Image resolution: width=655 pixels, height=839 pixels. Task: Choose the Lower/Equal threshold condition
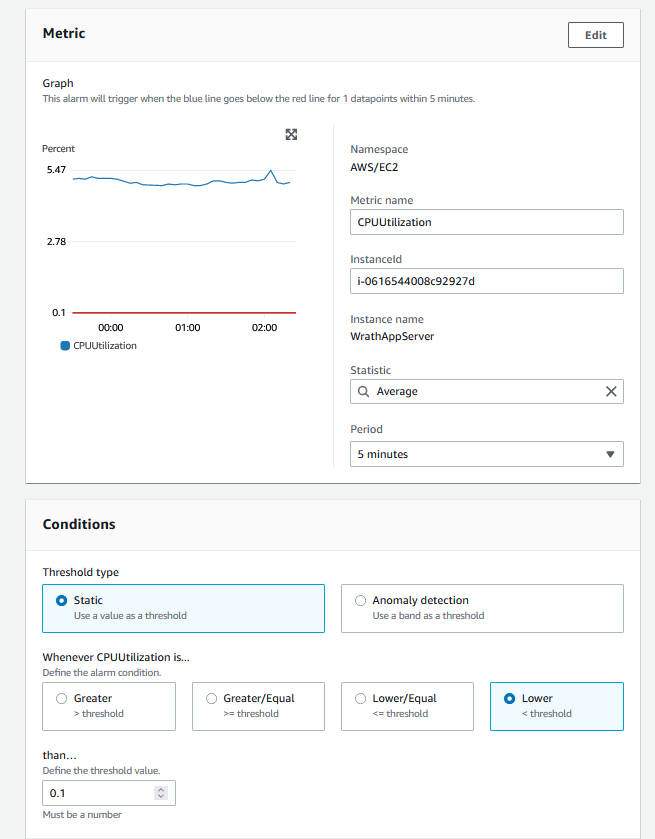click(361, 699)
